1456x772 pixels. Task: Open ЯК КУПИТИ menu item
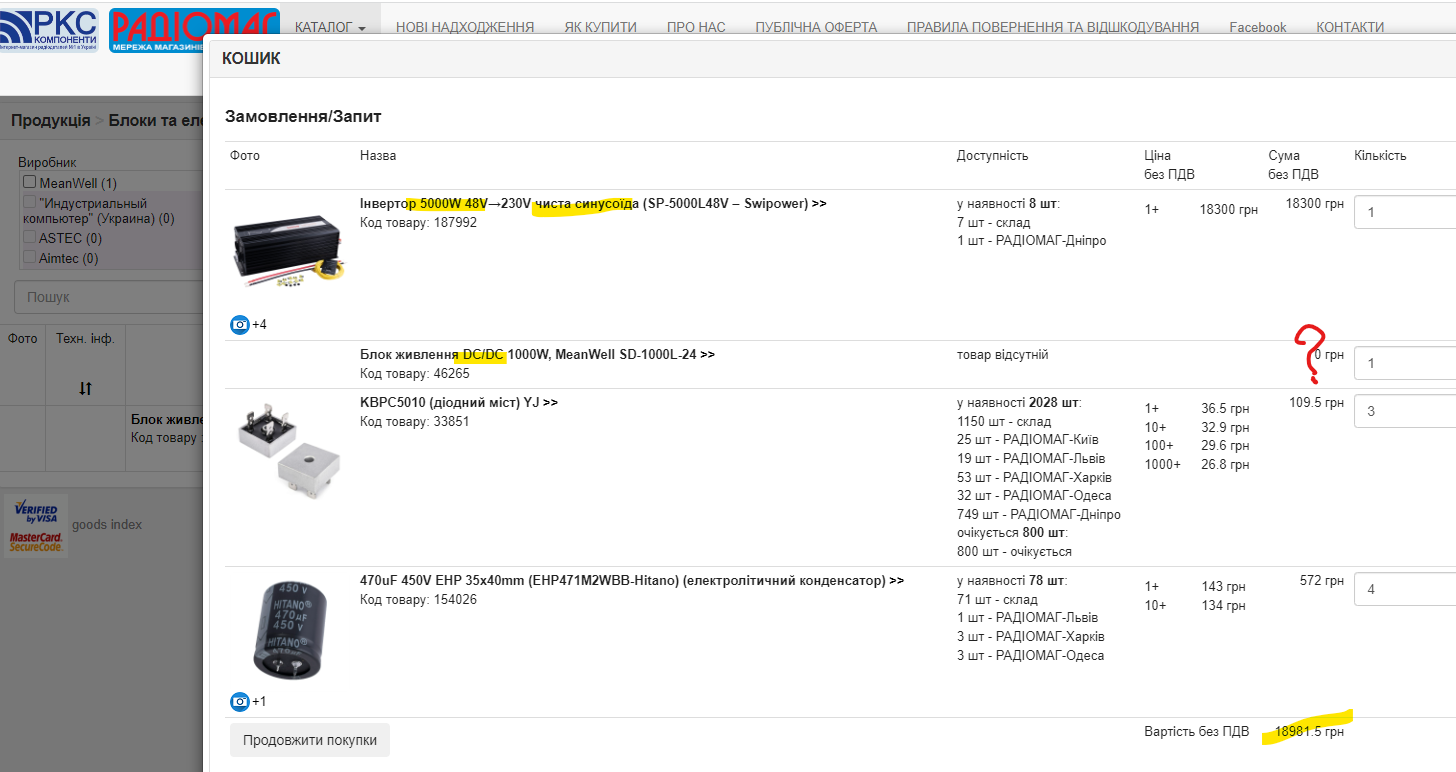pyautogui.click(x=600, y=27)
